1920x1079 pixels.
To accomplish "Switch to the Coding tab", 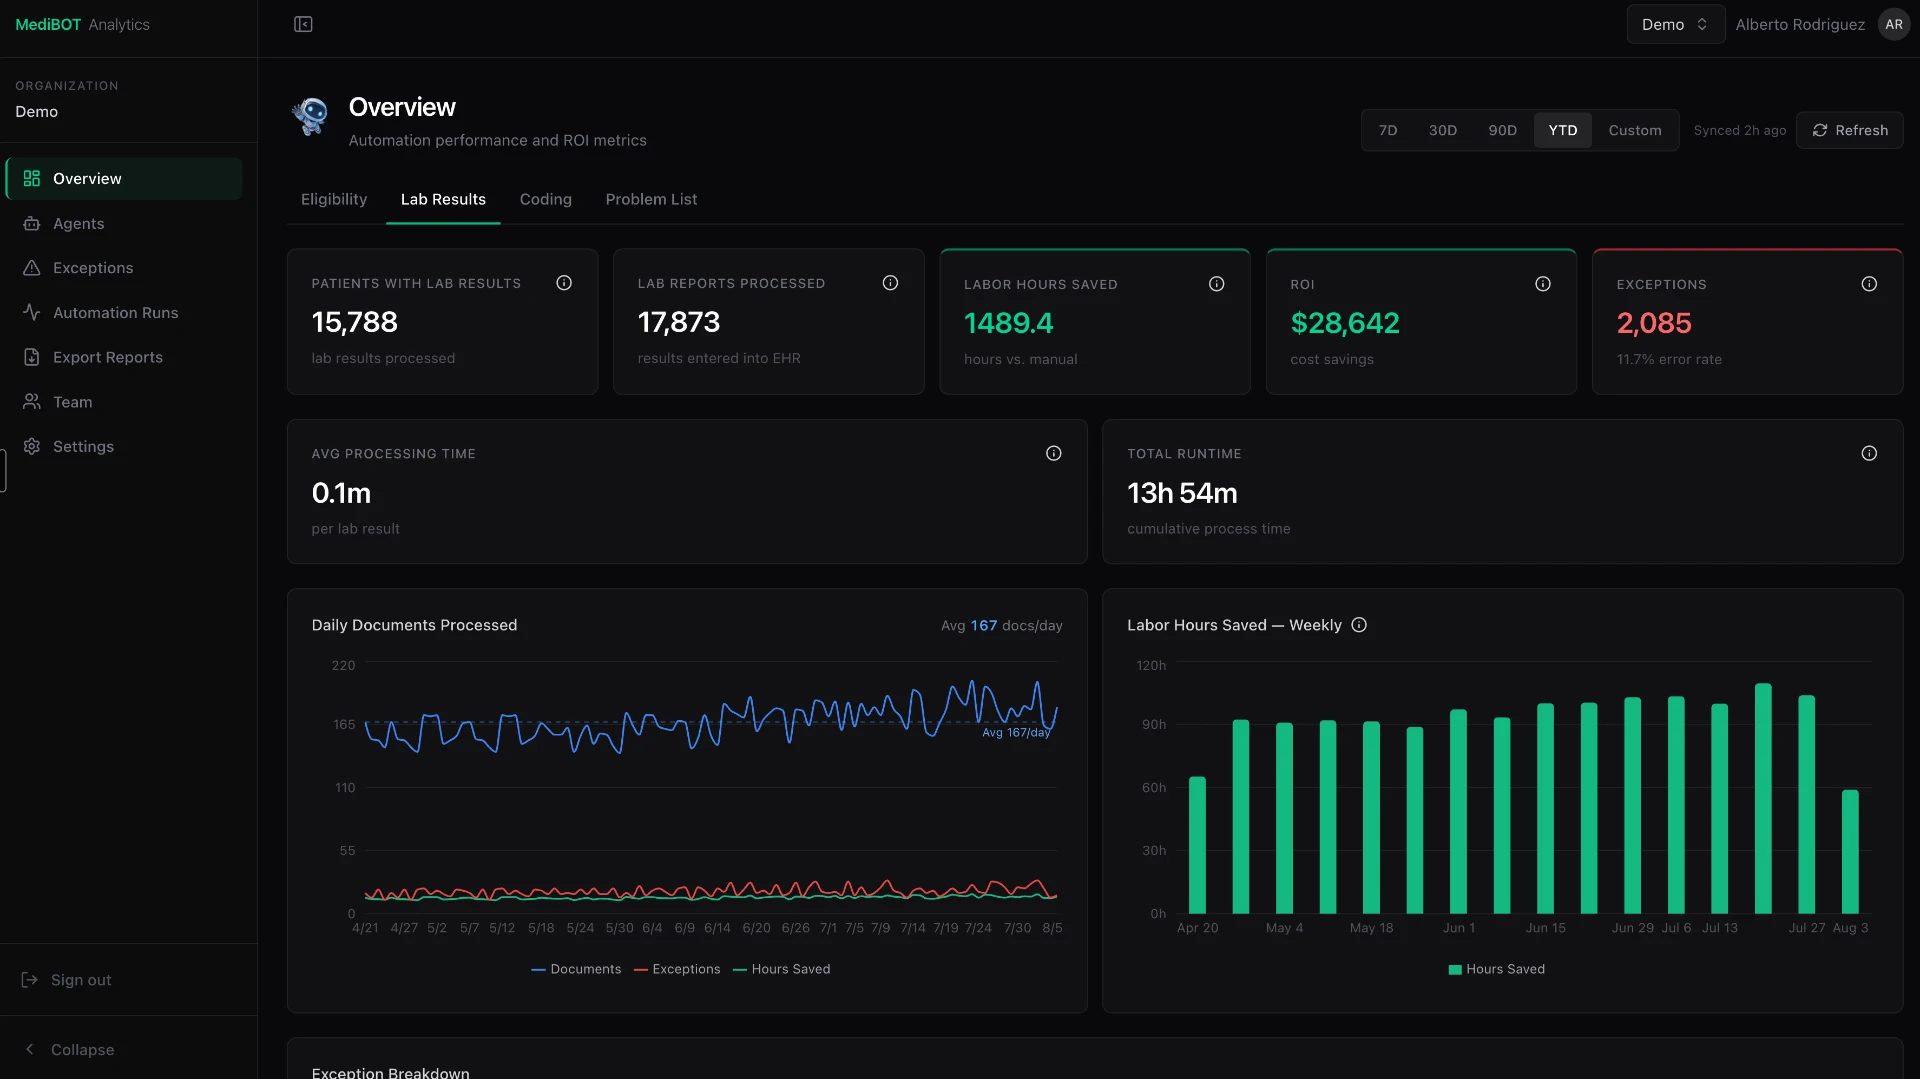I will click(546, 199).
